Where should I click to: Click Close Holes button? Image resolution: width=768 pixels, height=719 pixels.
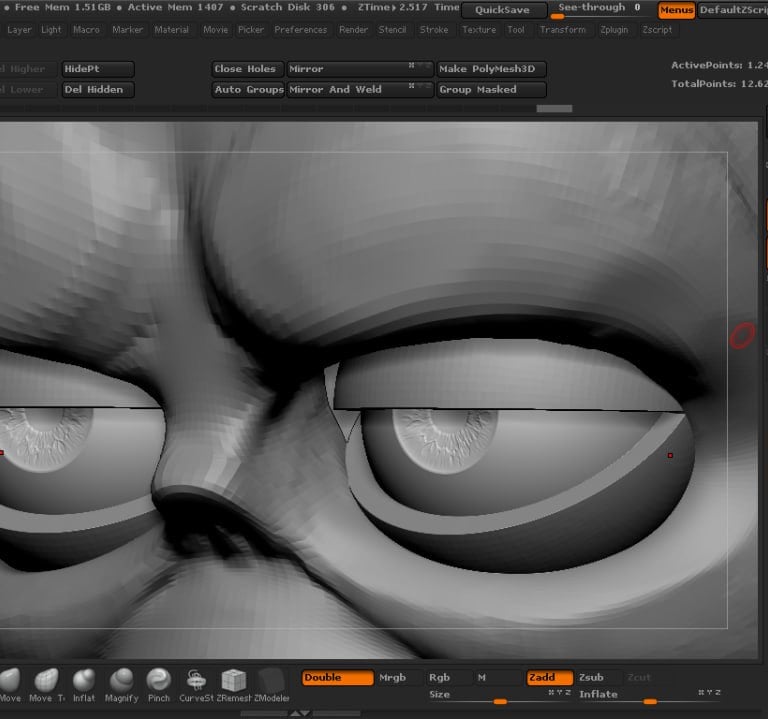247,69
